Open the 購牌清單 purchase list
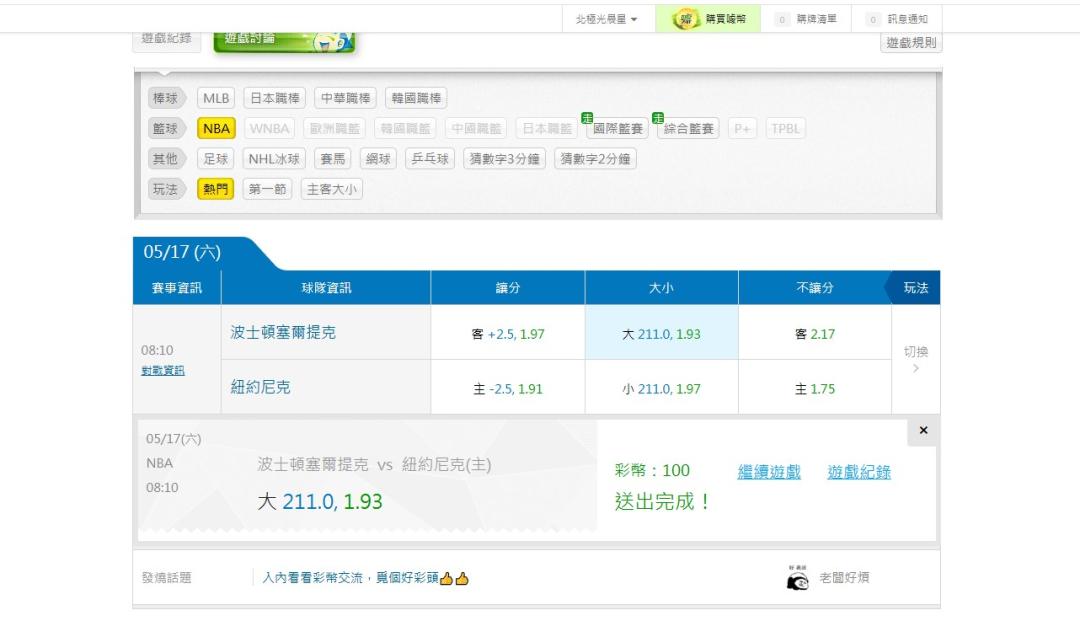 [806, 19]
